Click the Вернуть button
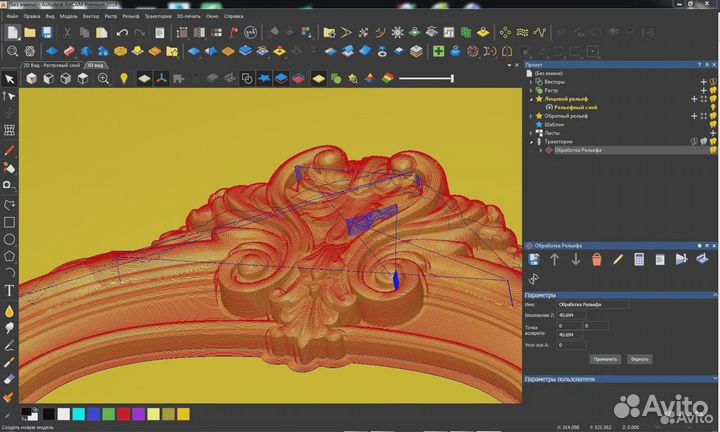 pos(640,357)
